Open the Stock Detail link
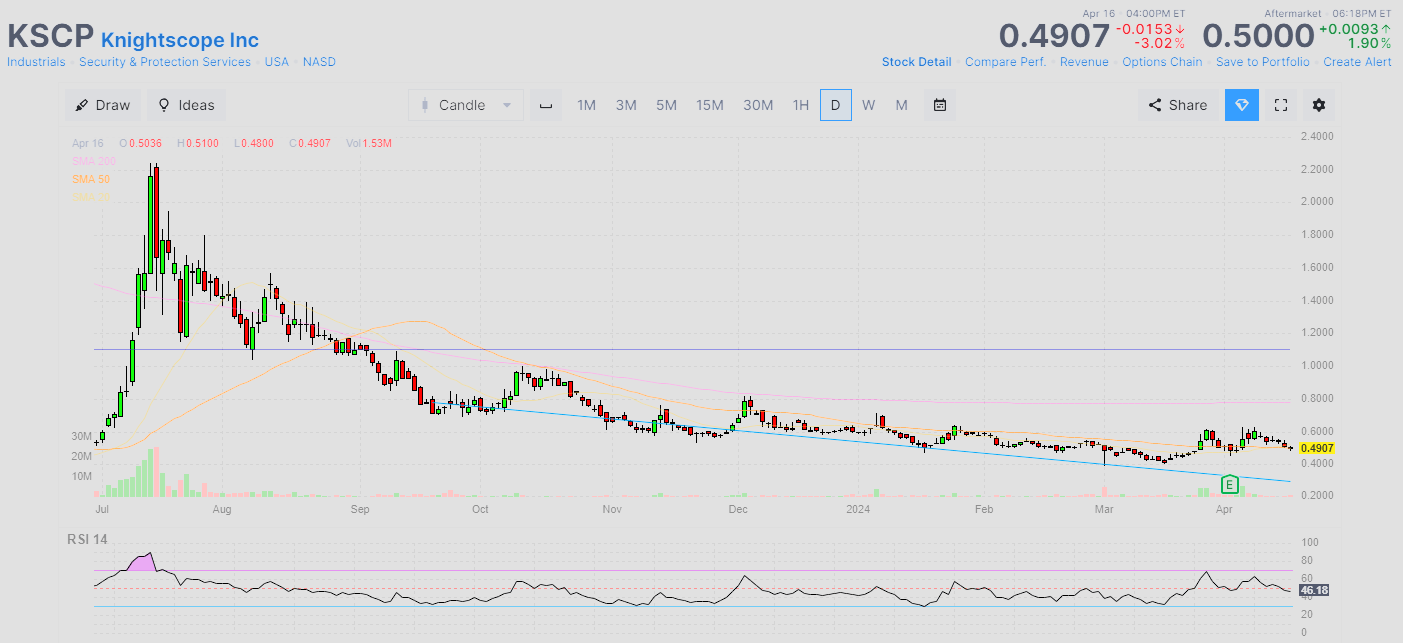 click(917, 62)
